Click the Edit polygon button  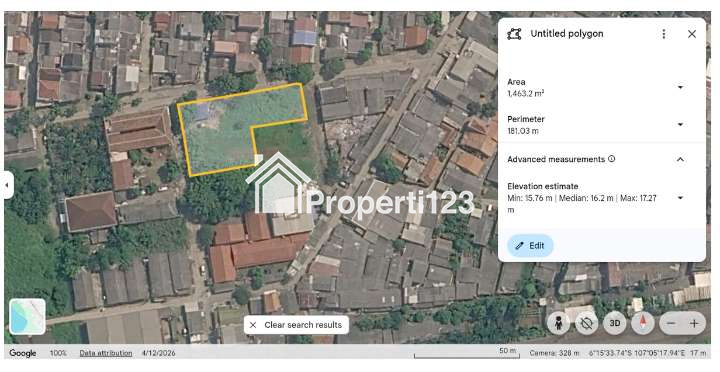tap(530, 246)
